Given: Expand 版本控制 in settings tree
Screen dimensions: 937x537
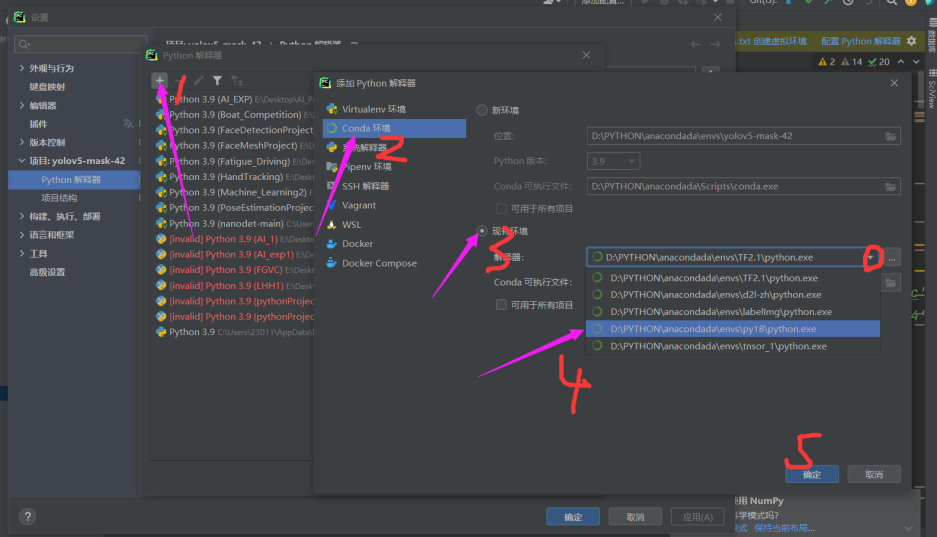Looking at the screenshot, I should coord(22,142).
